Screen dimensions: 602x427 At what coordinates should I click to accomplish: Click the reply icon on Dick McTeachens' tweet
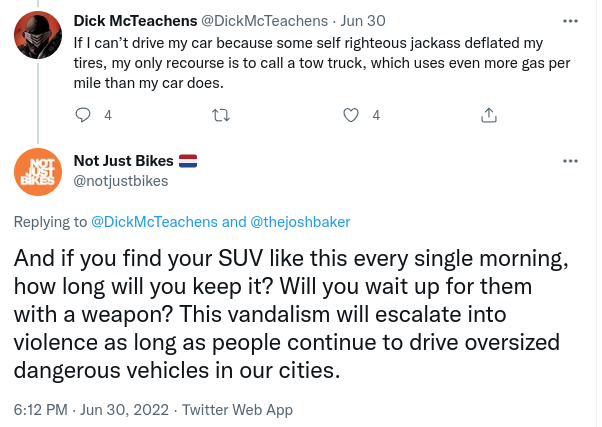click(83, 115)
